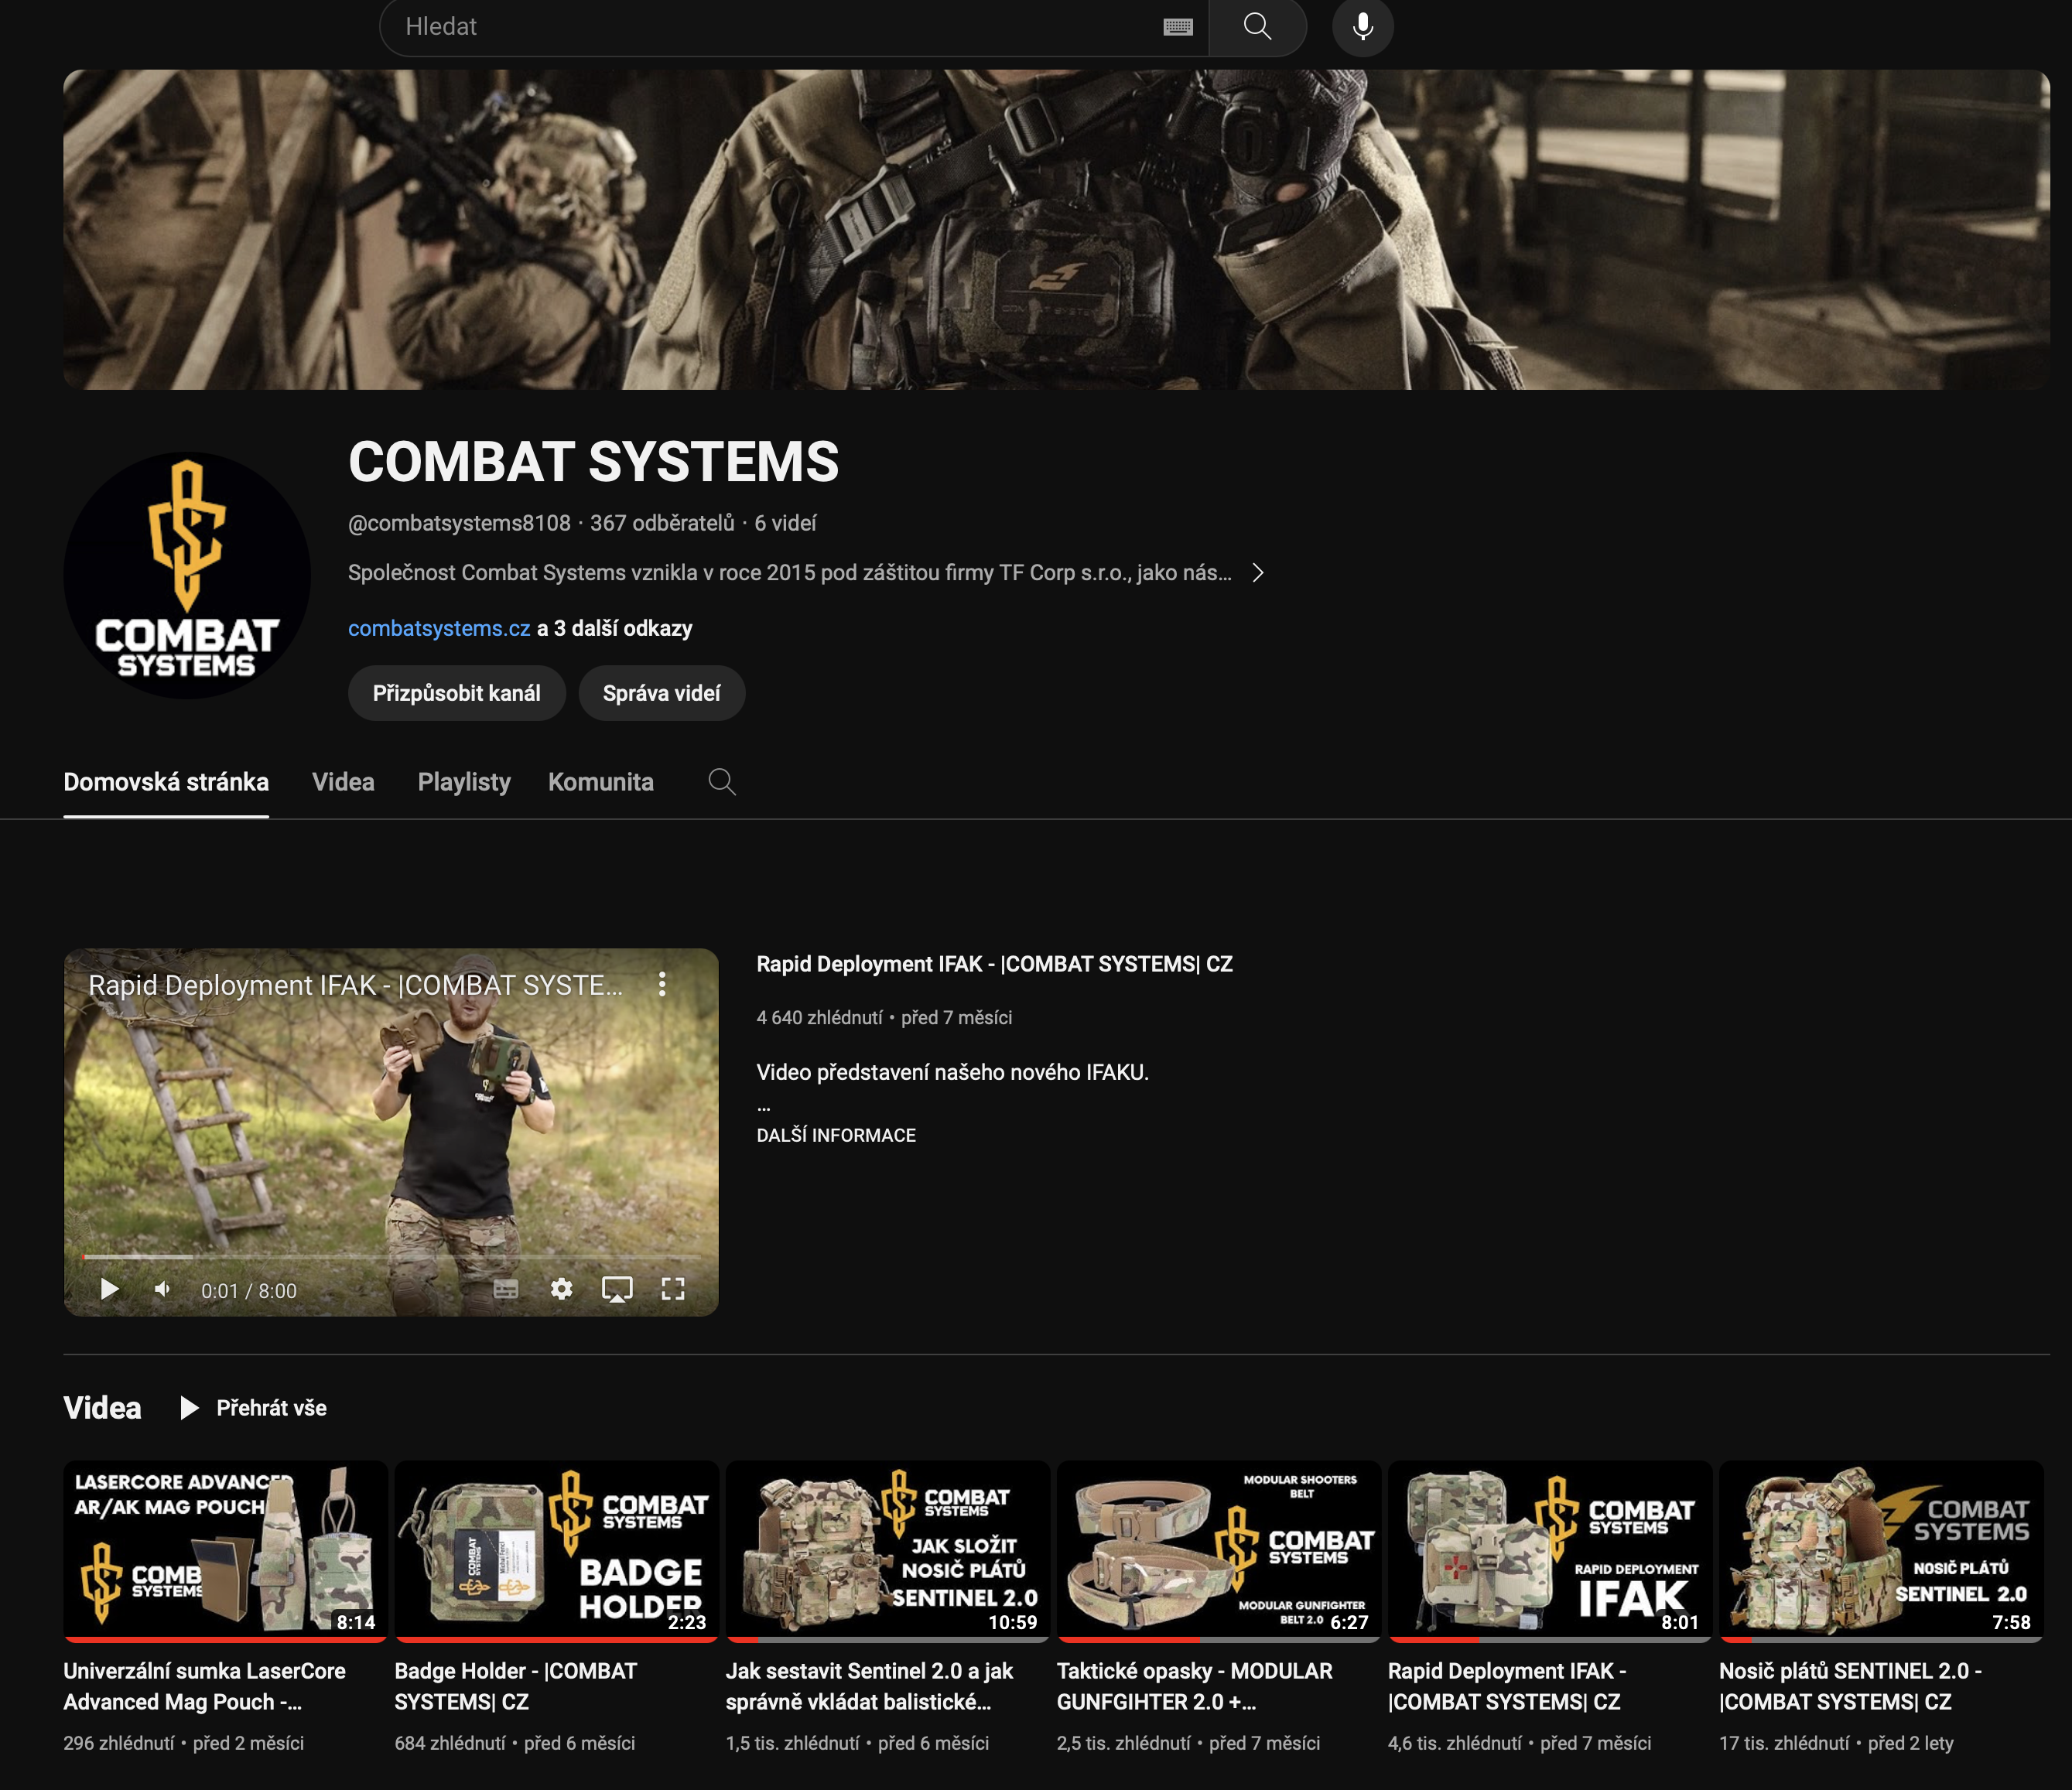Image resolution: width=2072 pixels, height=1790 pixels.
Task: Click the '367 odběratelů' subscriber count
Action: point(662,523)
